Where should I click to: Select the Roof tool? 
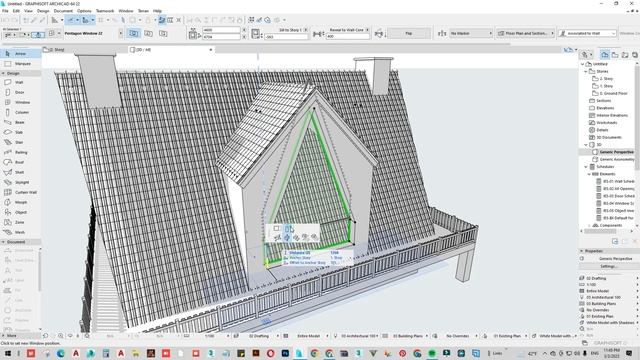20,162
